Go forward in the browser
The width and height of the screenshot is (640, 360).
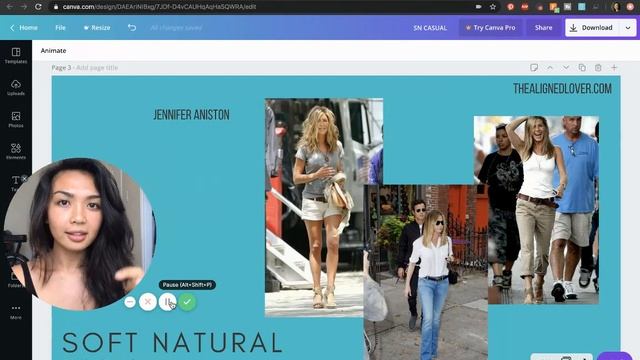[x=24, y=7]
